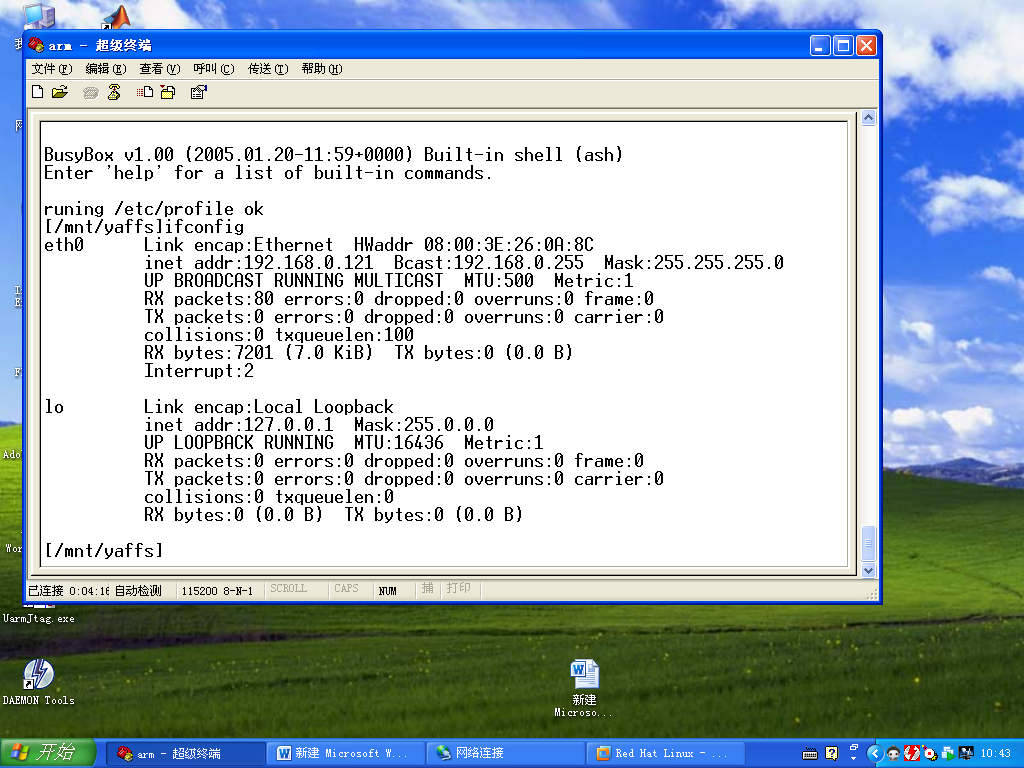This screenshot has height=768, width=1024.
Task: Click the MTU:16436 value
Action: (398, 443)
